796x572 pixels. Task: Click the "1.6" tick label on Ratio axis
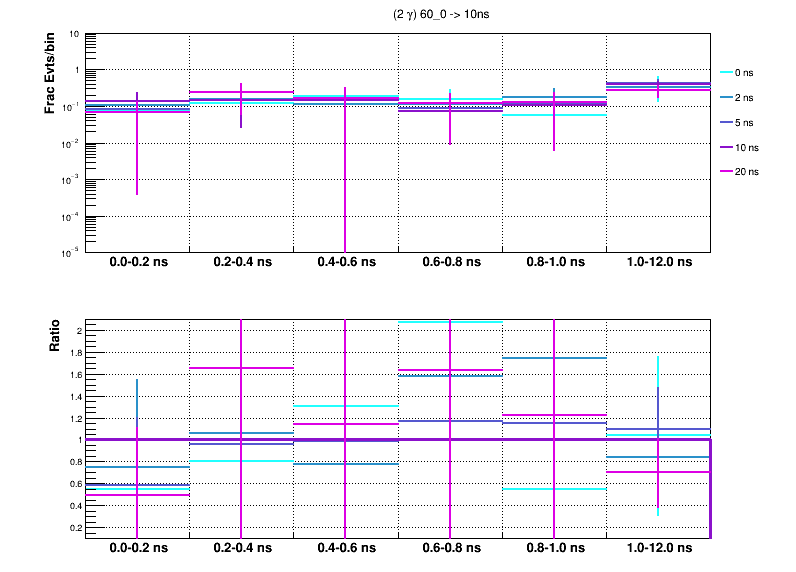[x=73, y=375]
